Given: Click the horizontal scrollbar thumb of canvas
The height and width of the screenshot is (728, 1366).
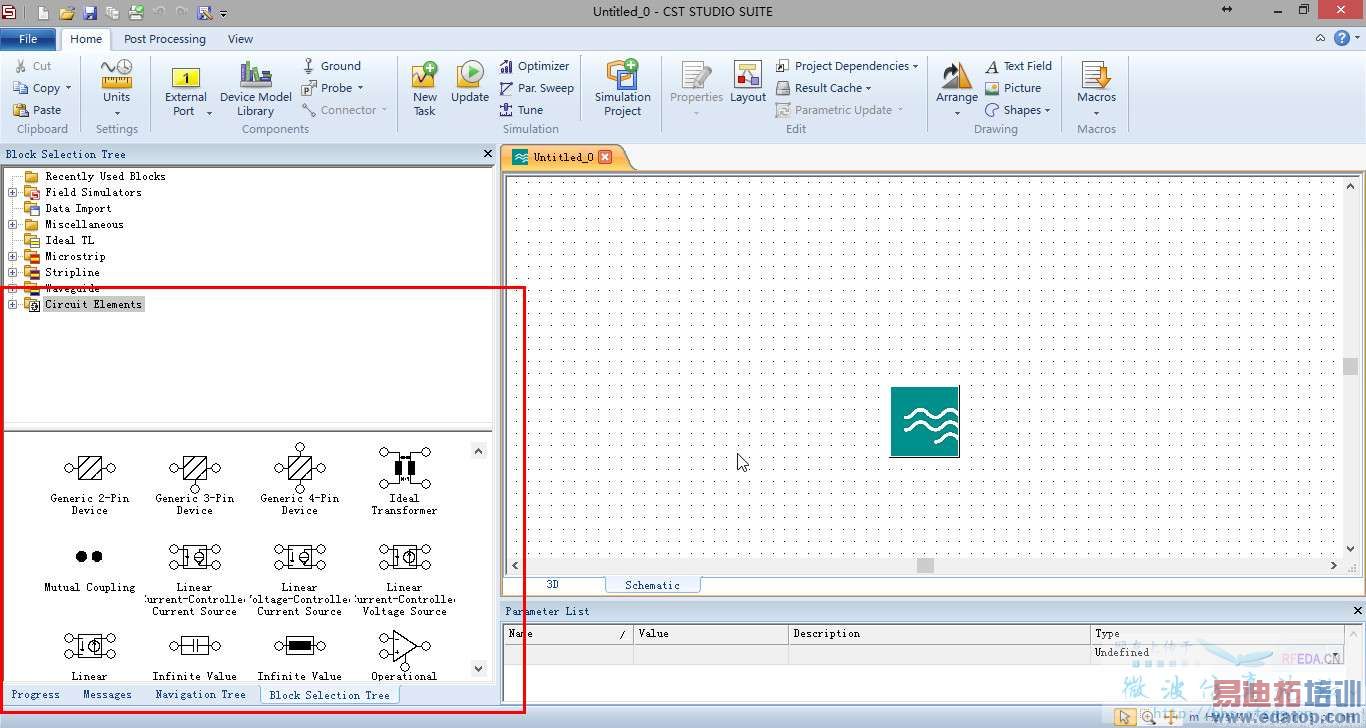Looking at the screenshot, I should pos(925,565).
